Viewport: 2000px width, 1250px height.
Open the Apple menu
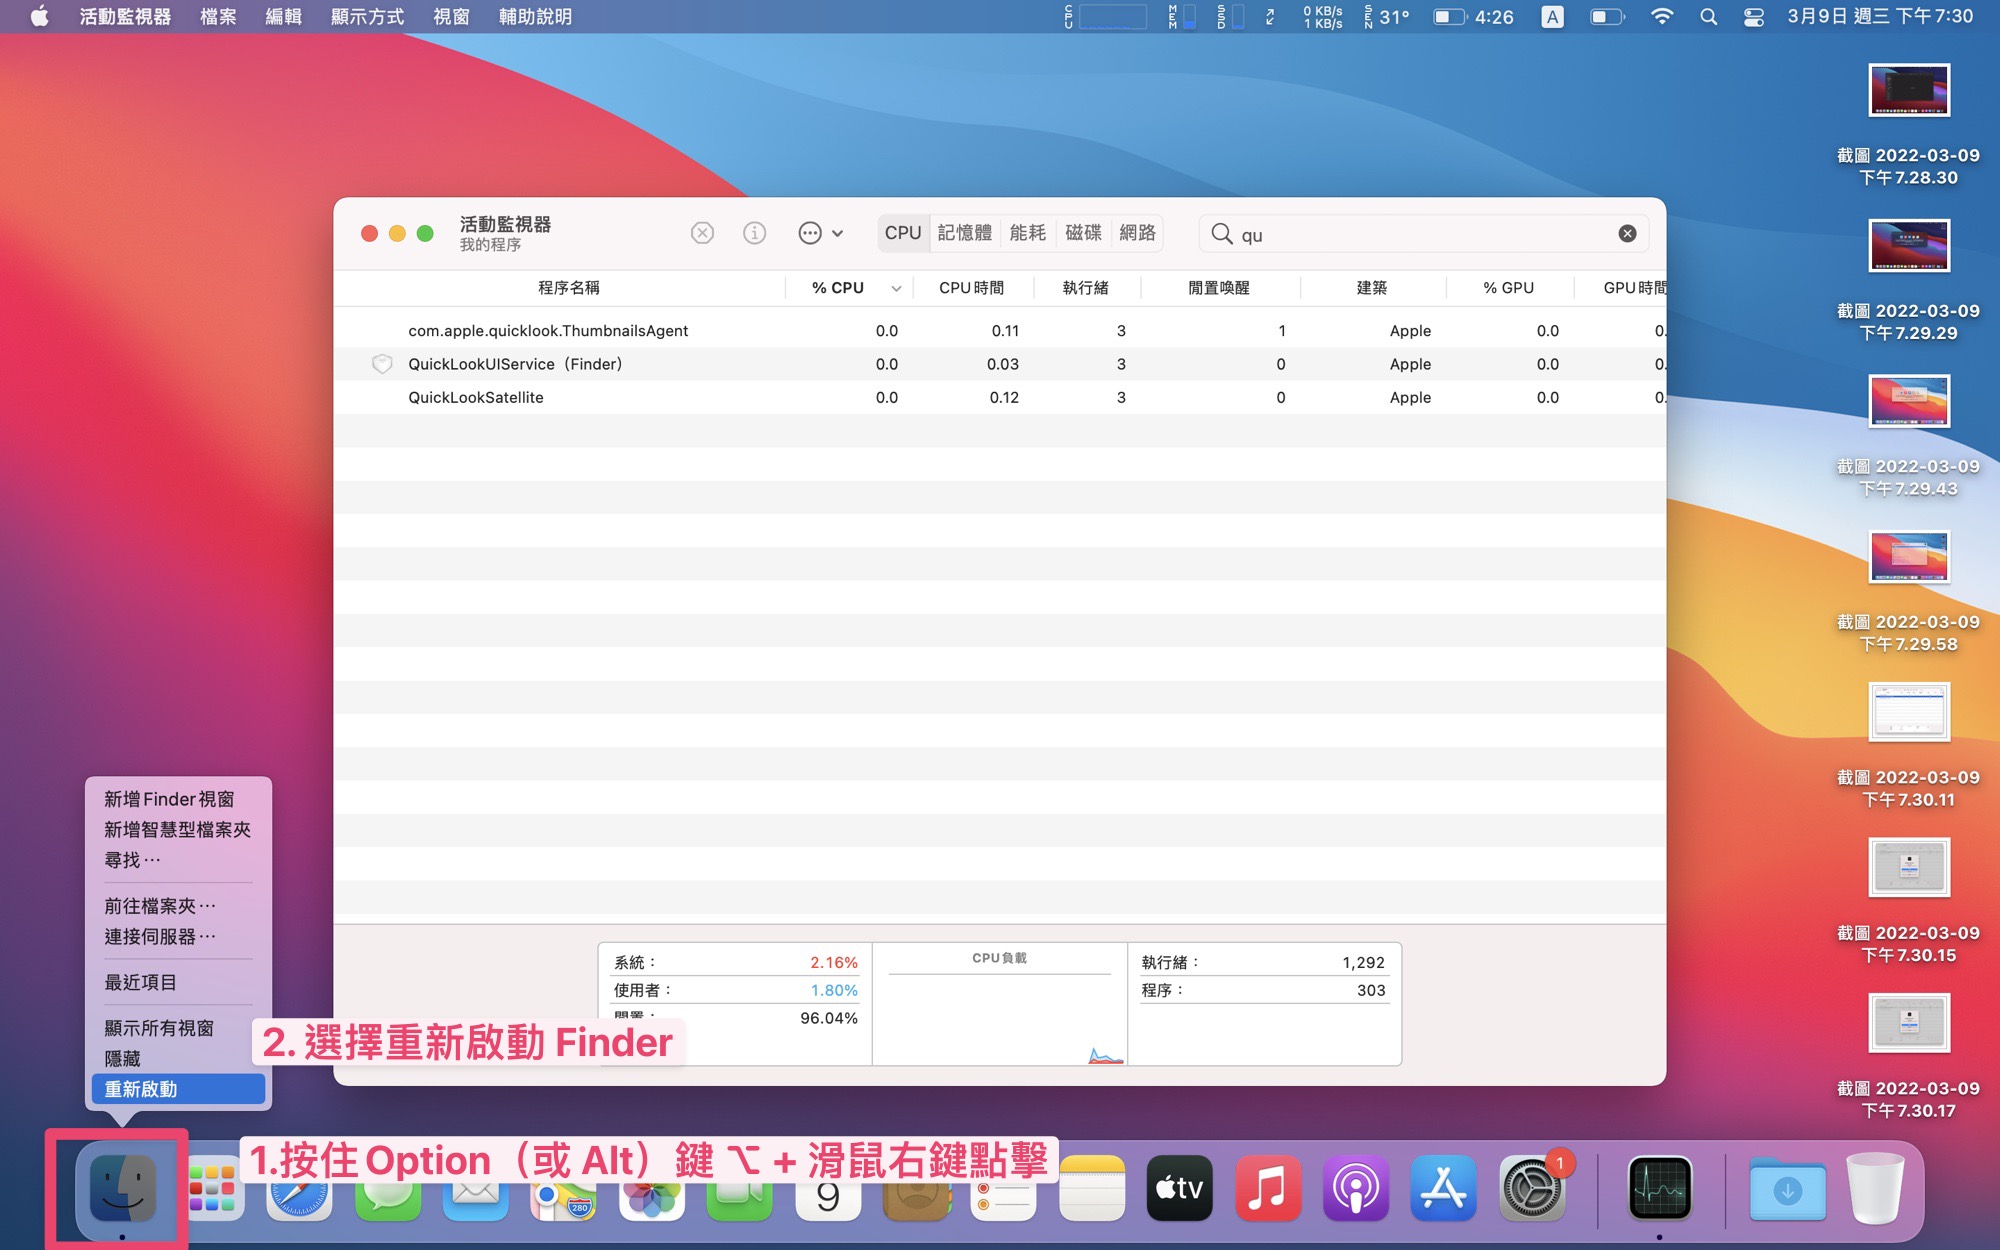tap(39, 16)
